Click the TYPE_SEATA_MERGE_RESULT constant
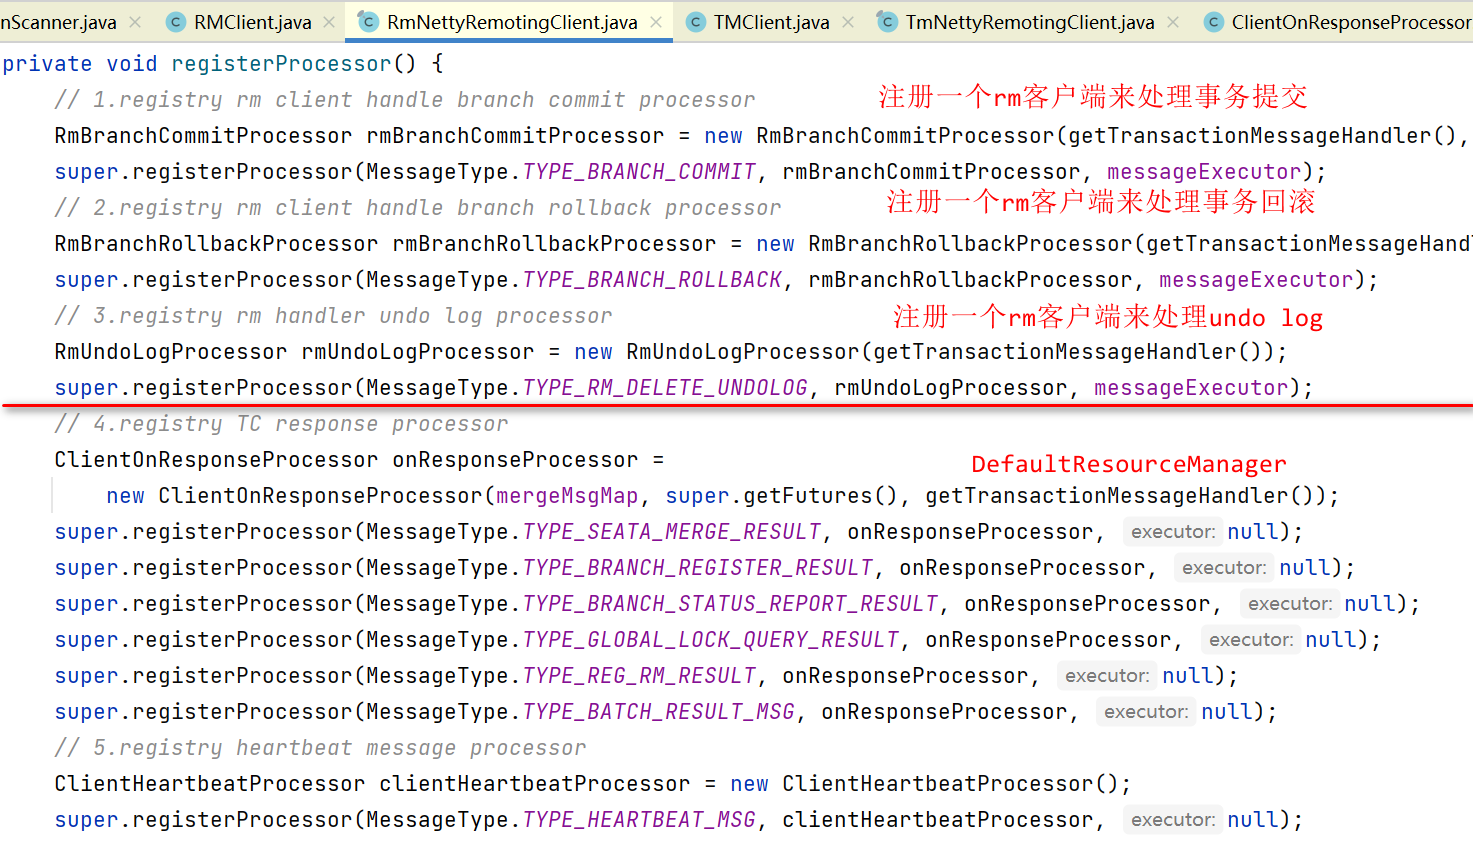 672,532
